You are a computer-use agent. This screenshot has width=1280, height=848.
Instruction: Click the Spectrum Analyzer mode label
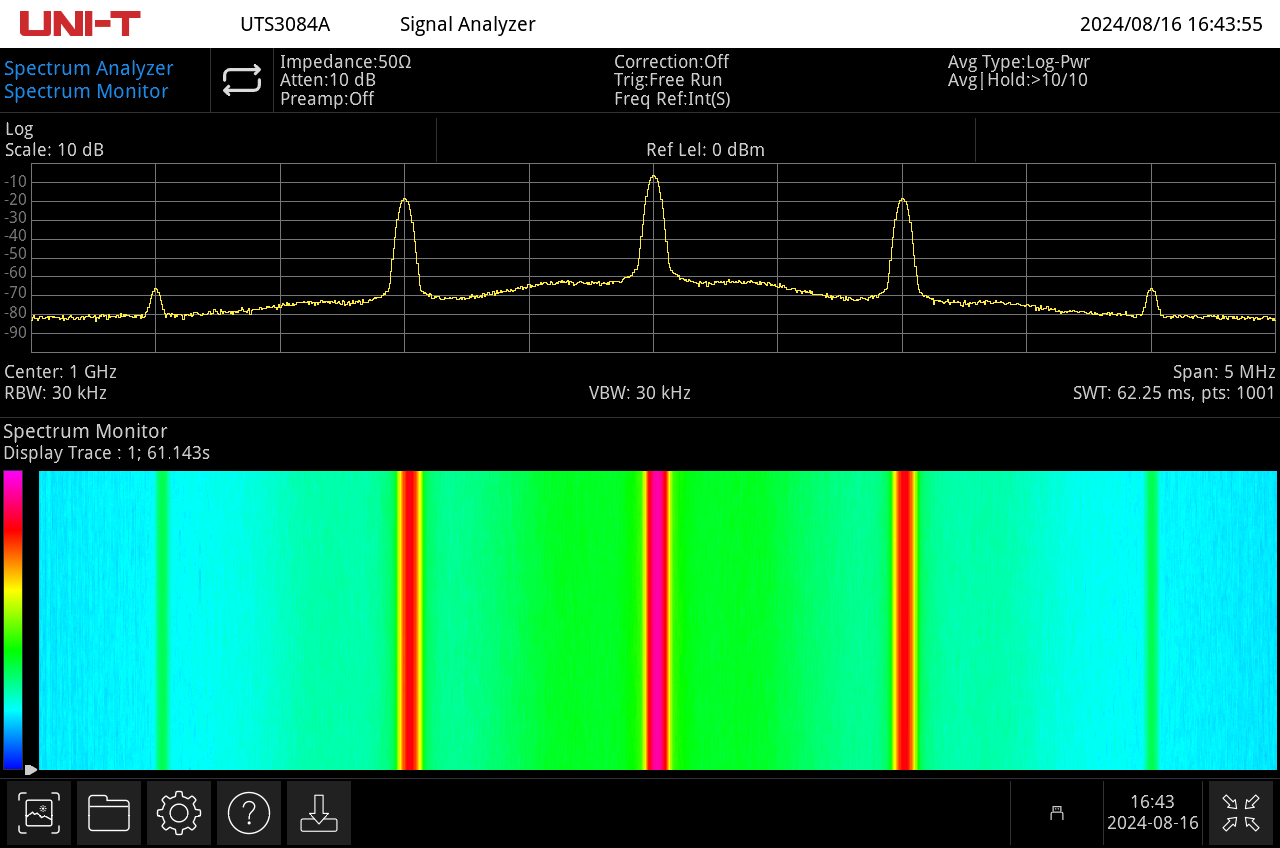click(x=89, y=68)
